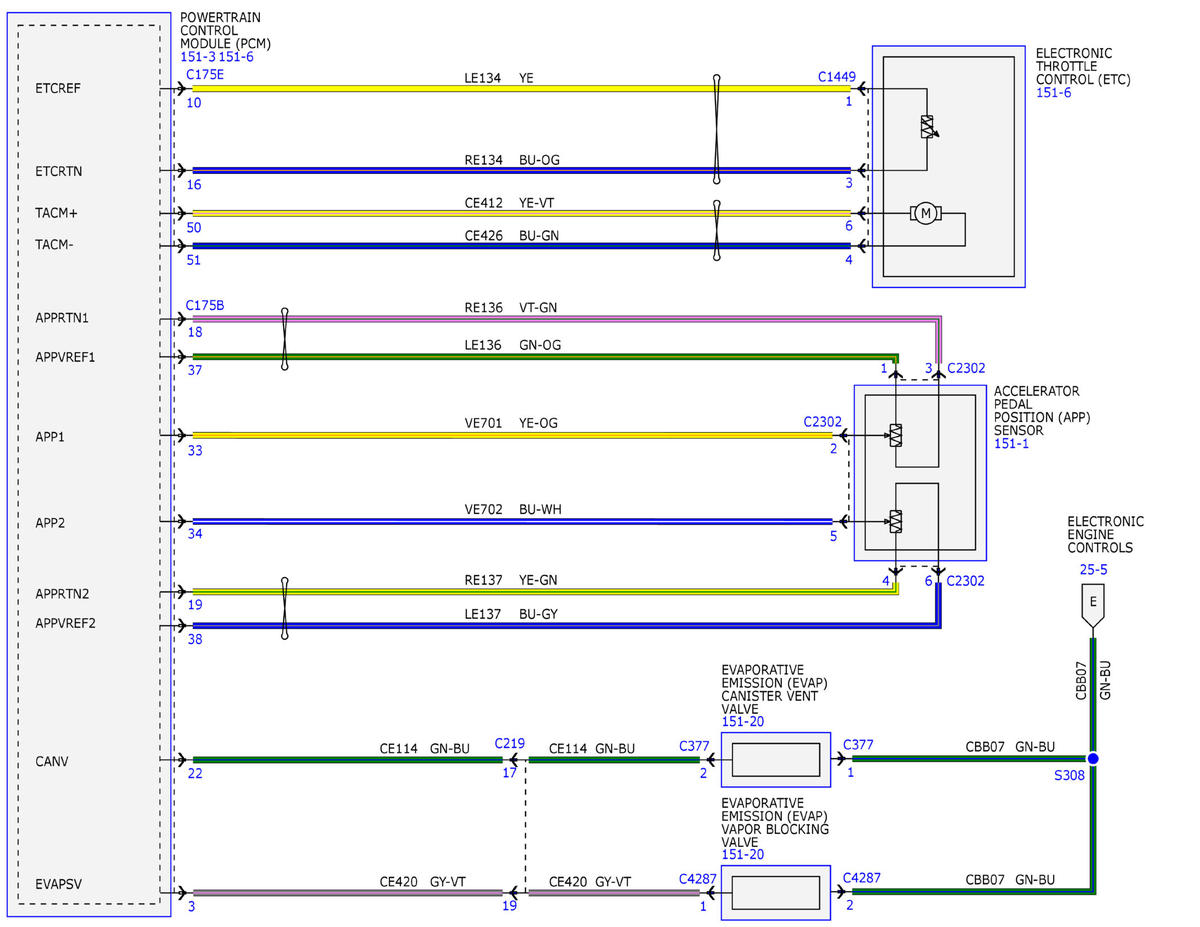Viewport: 1200px width, 927px height.
Task: Select the APPVREF1 signal label
Action: tap(65, 356)
